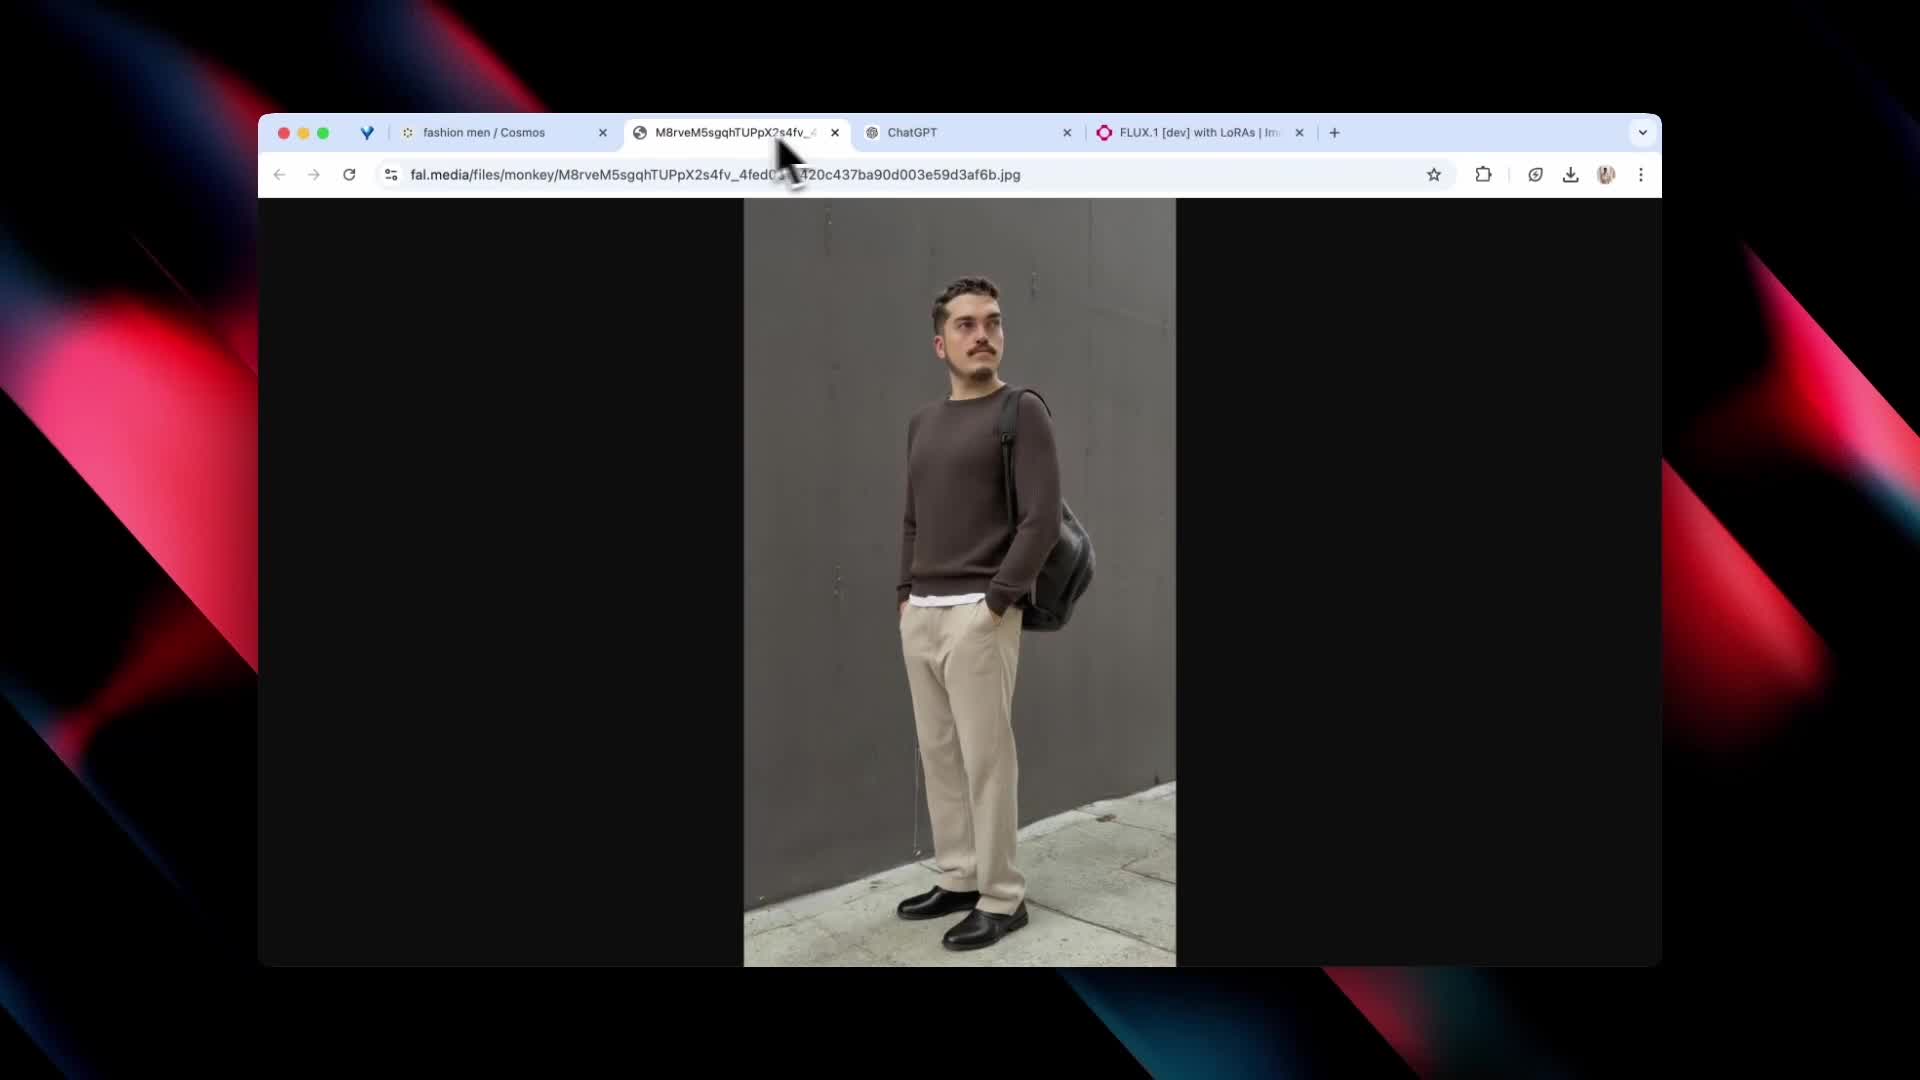Screen dimensions: 1920x1080
Task: Switch to the ChatGPT tab
Action: click(x=912, y=133)
